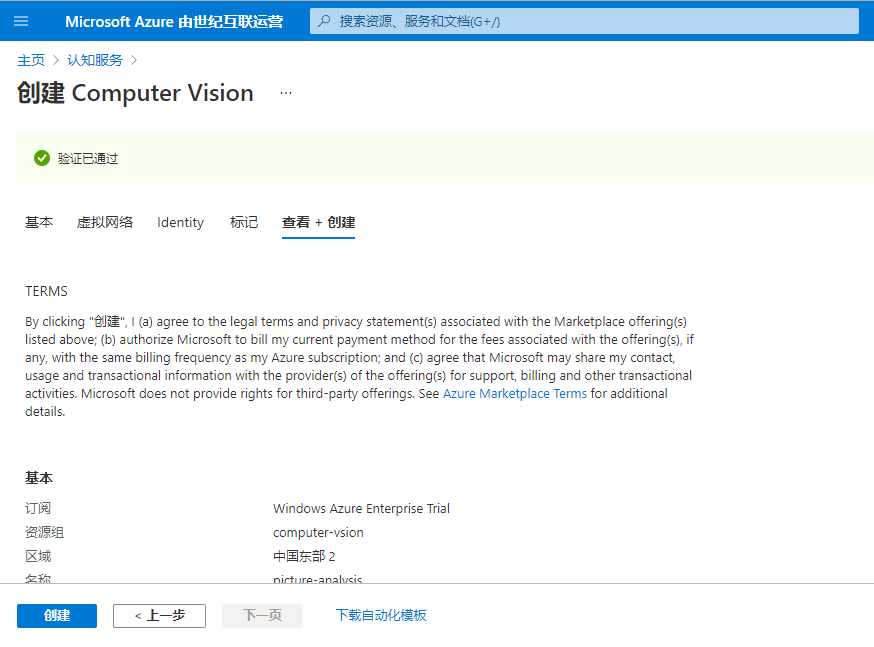Open the ellipsis more options menu

point(286,93)
